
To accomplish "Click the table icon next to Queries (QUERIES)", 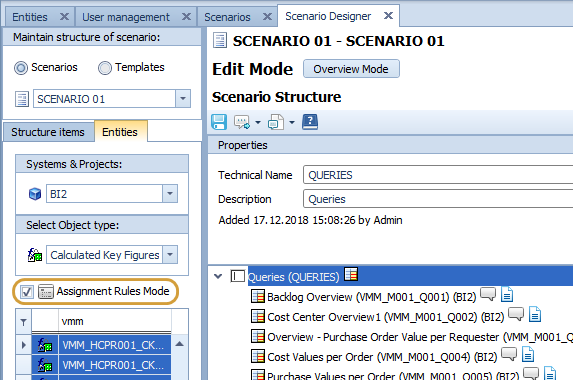I will 351,274.
